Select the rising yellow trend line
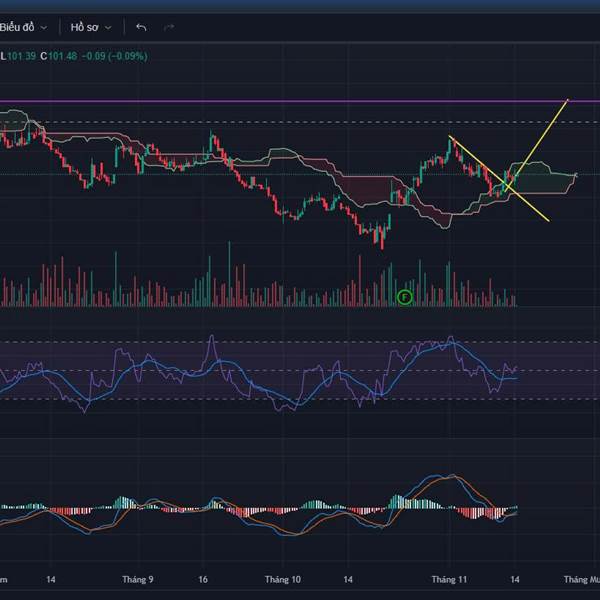The image size is (600, 600). click(x=545, y=131)
